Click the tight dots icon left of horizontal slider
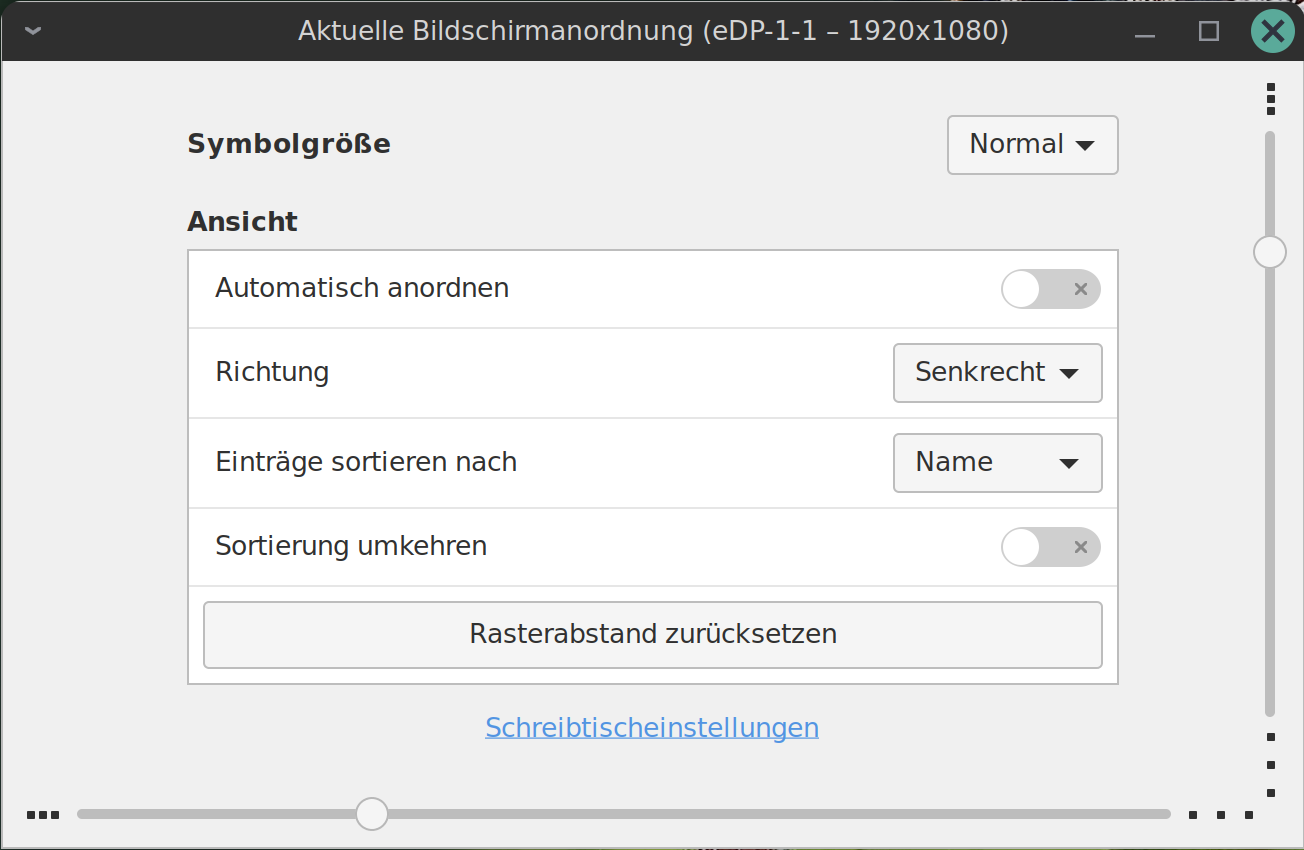 43,815
